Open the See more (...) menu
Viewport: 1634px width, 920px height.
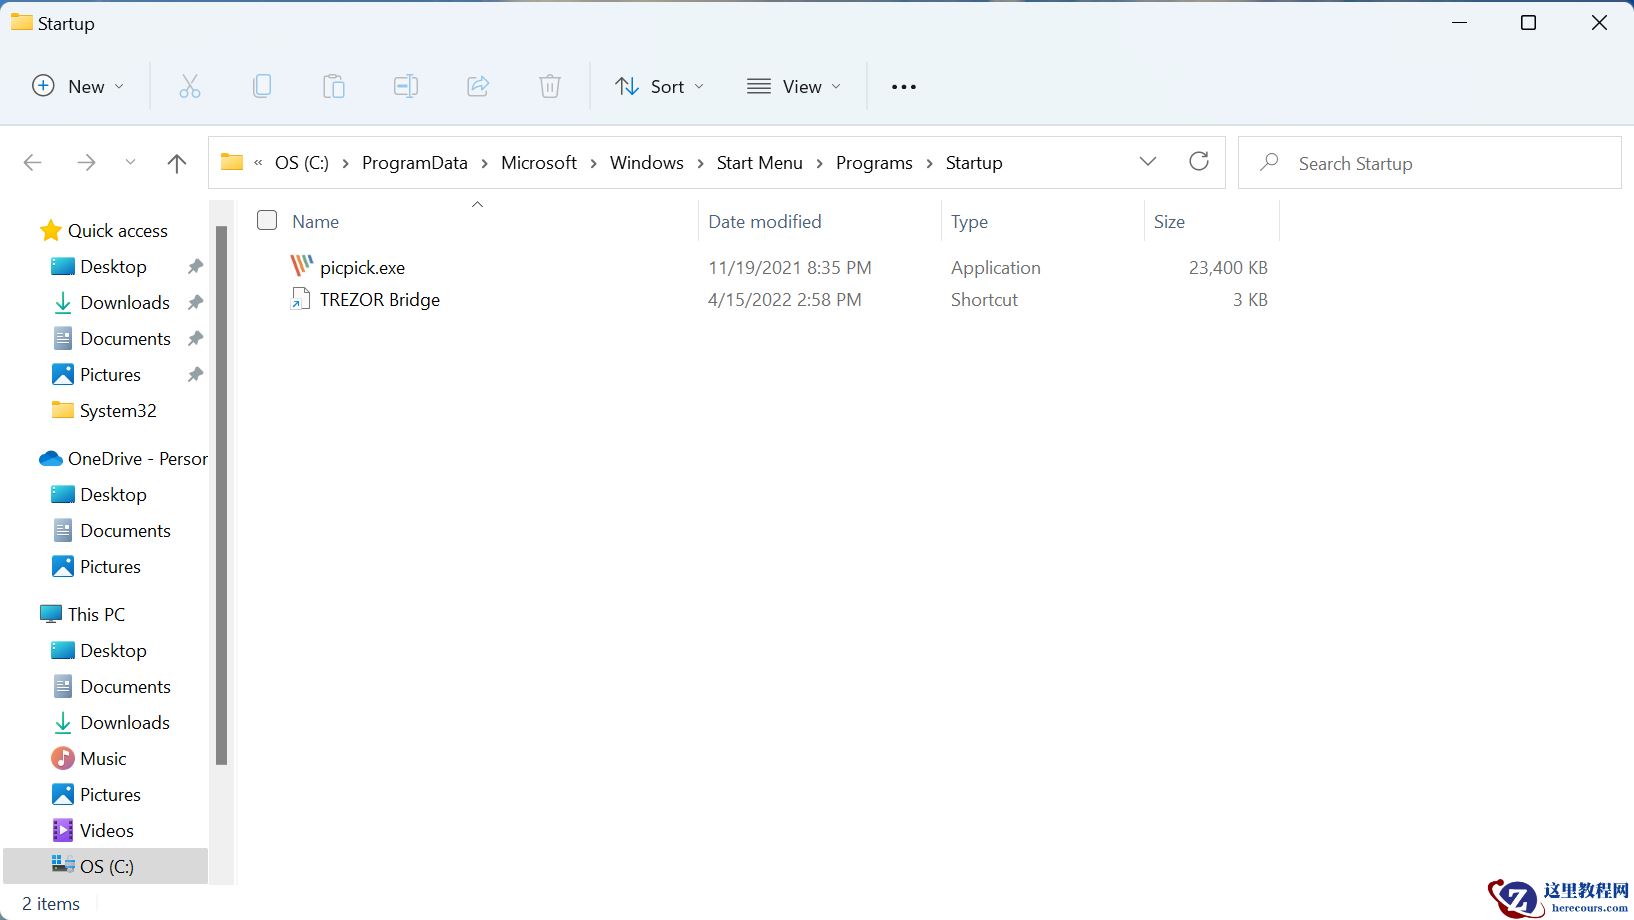[903, 86]
